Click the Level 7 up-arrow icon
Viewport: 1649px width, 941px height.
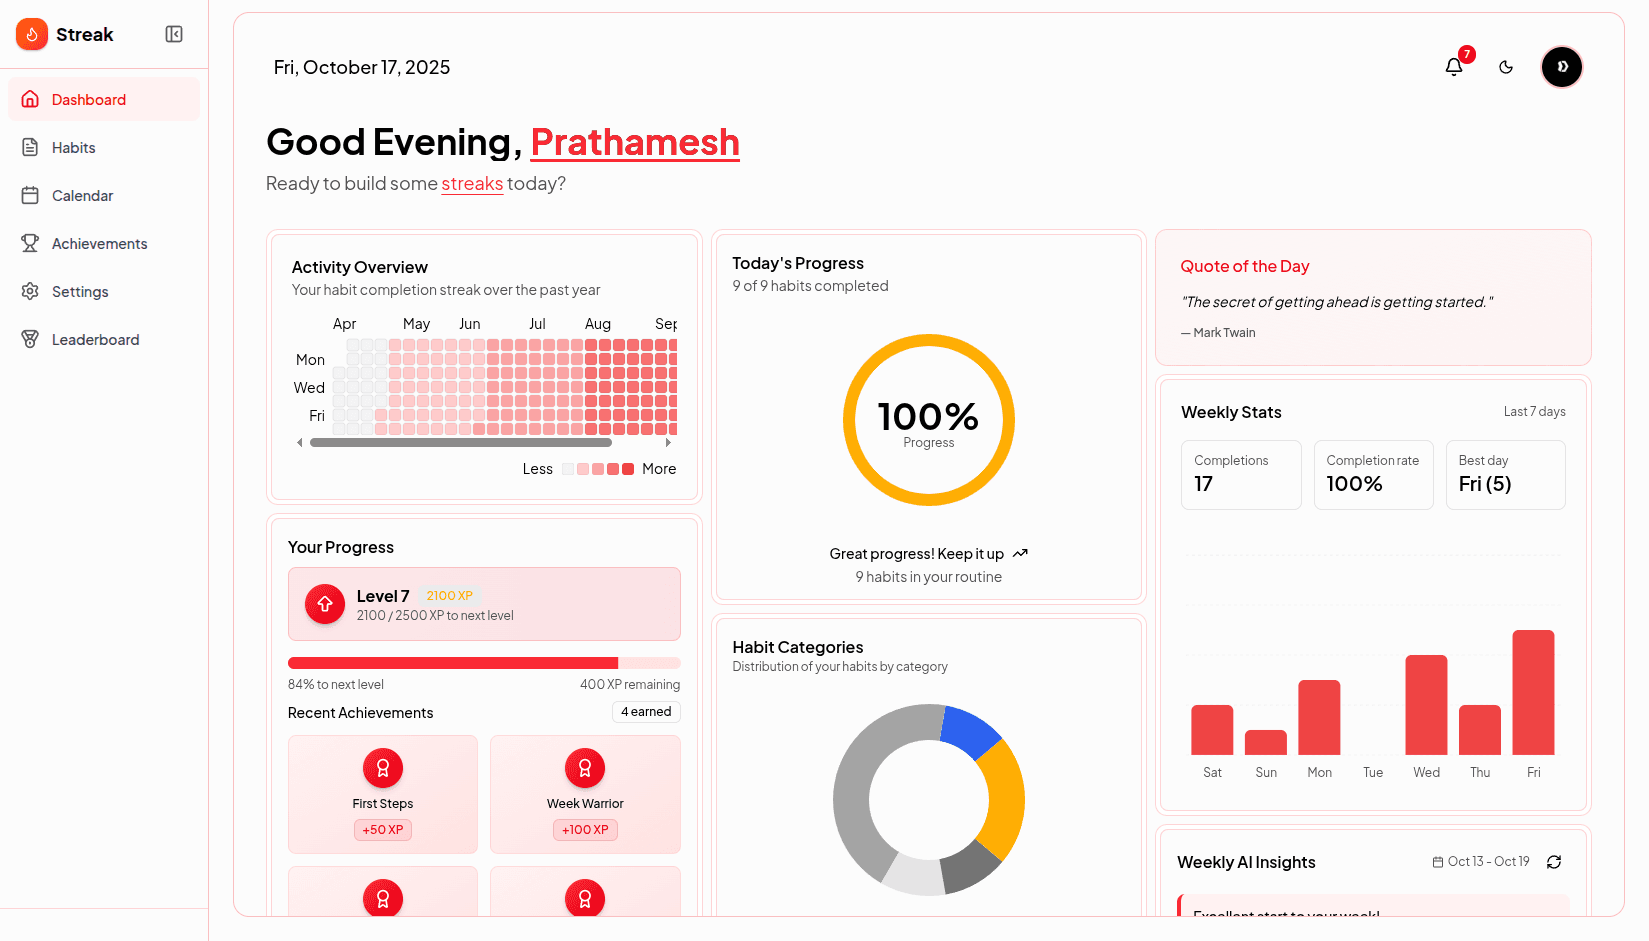click(325, 604)
